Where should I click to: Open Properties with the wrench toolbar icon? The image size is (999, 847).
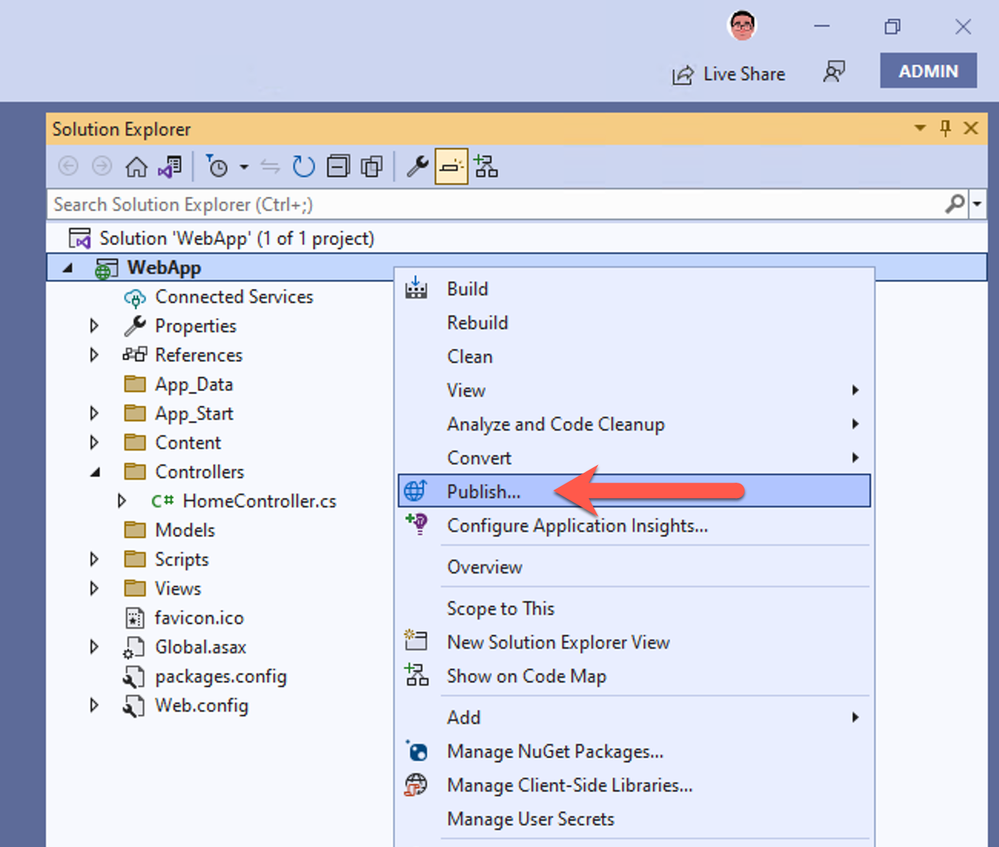tap(417, 167)
